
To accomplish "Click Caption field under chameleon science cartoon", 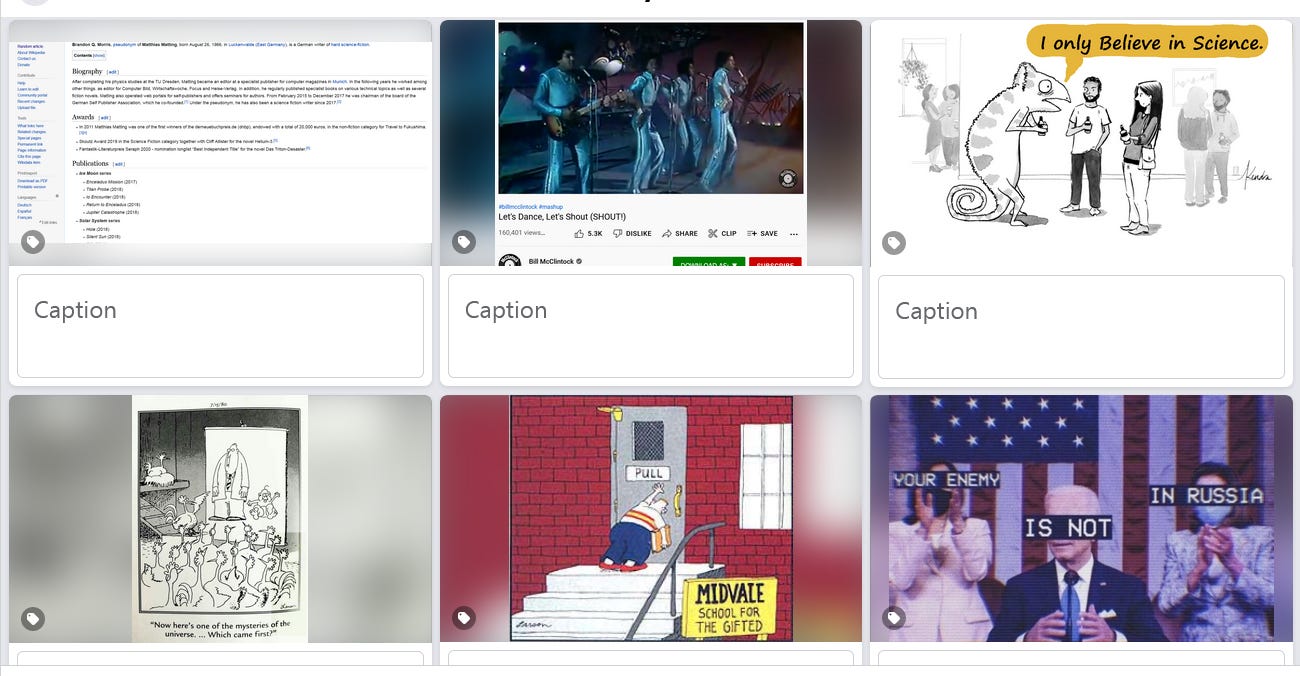I will point(1081,326).
